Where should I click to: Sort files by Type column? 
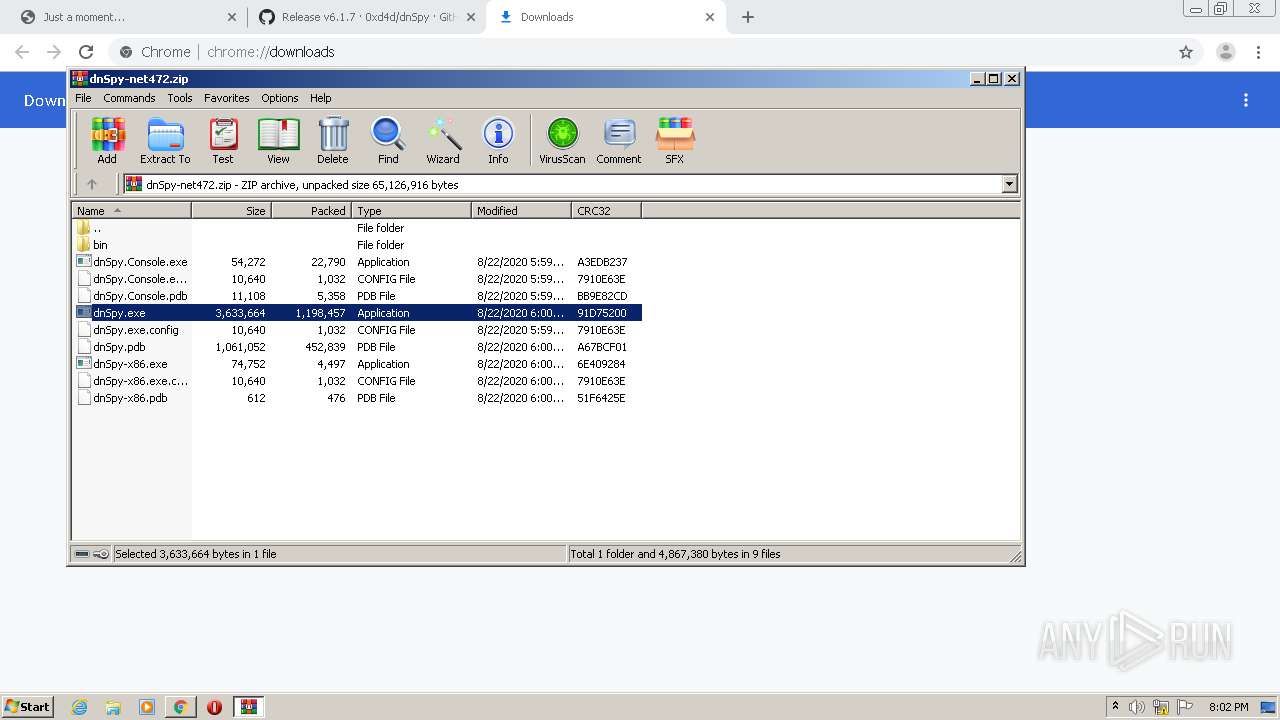[x=412, y=211]
